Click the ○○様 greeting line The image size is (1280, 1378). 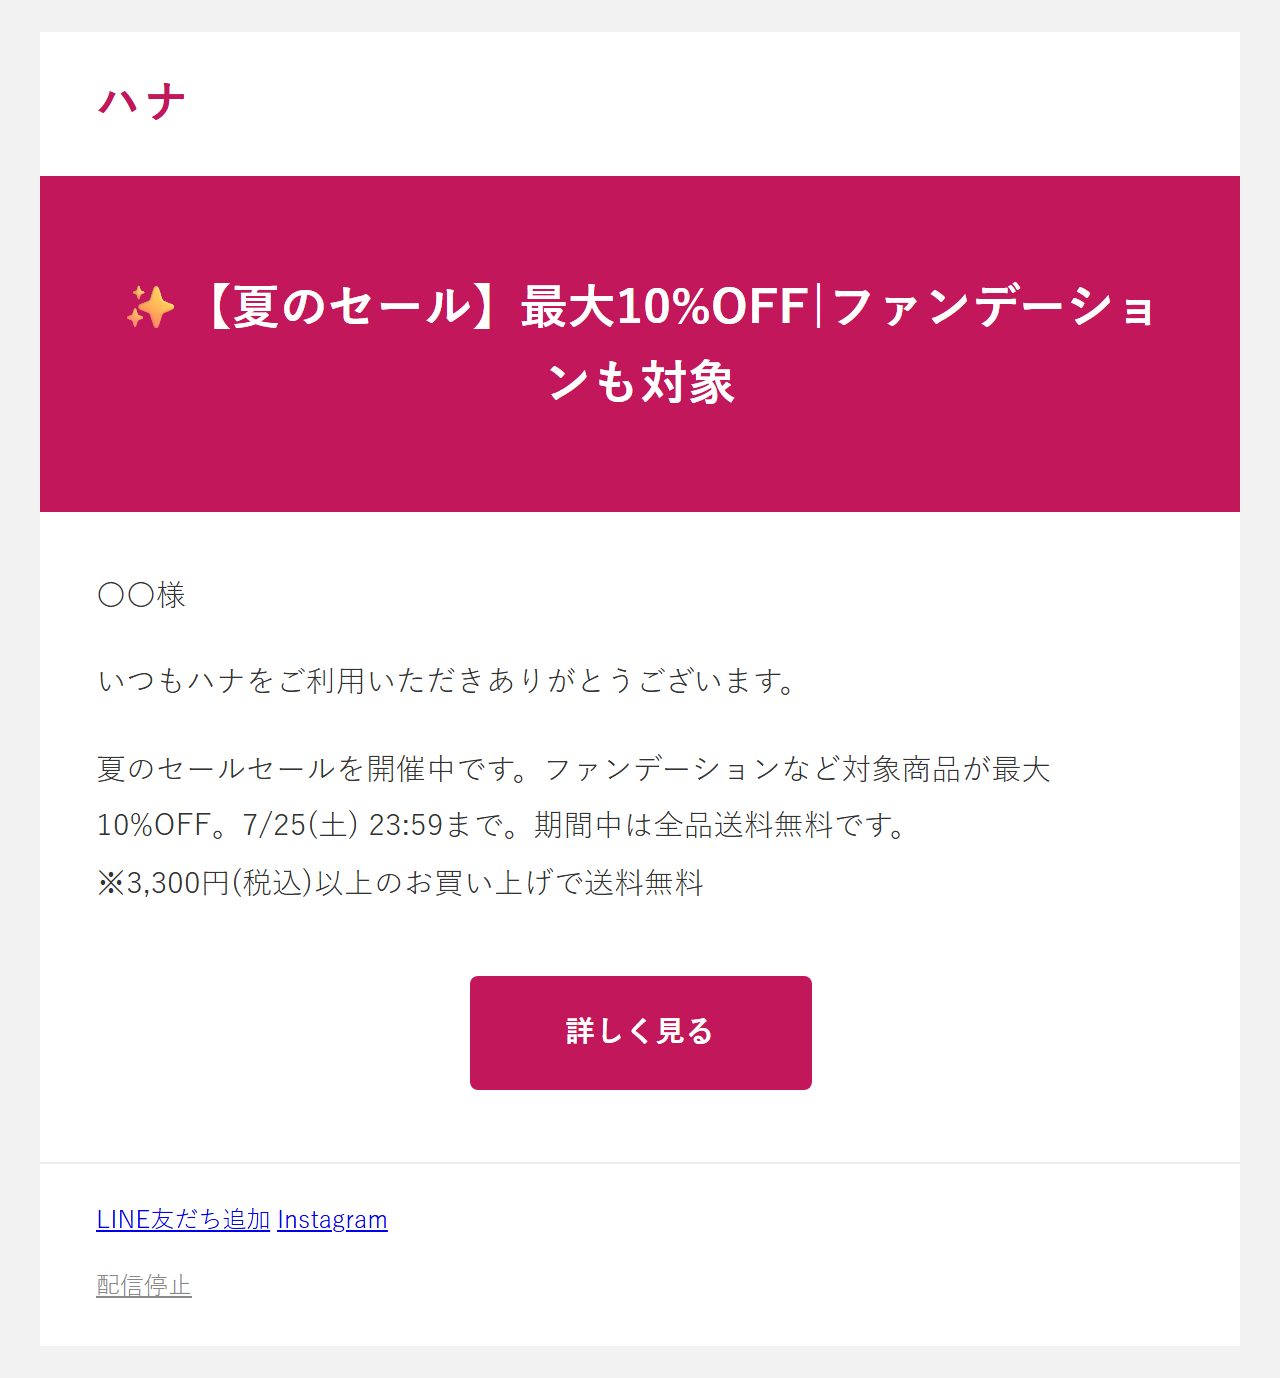click(x=142, y=595)
